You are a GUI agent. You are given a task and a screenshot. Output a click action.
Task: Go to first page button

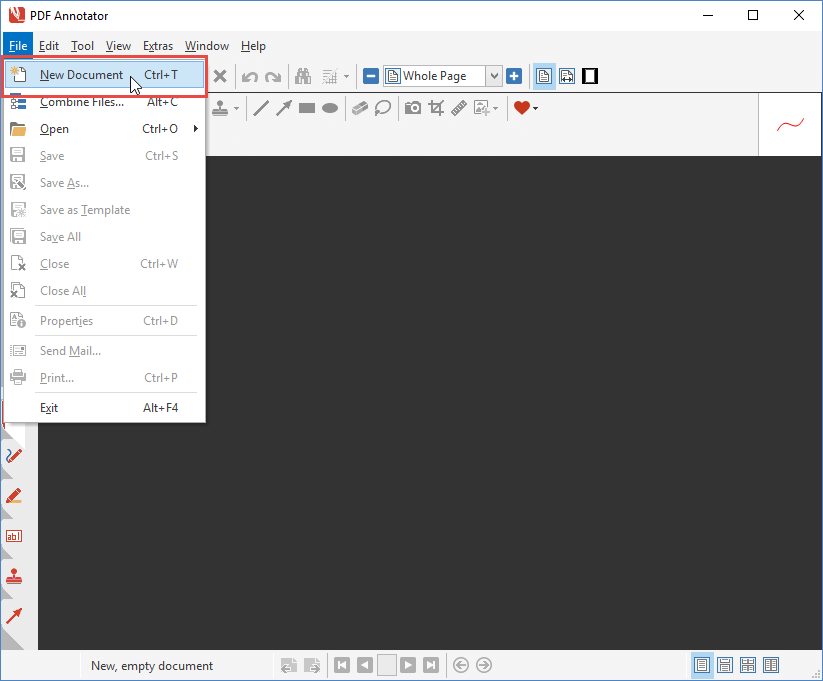(342, 665)
